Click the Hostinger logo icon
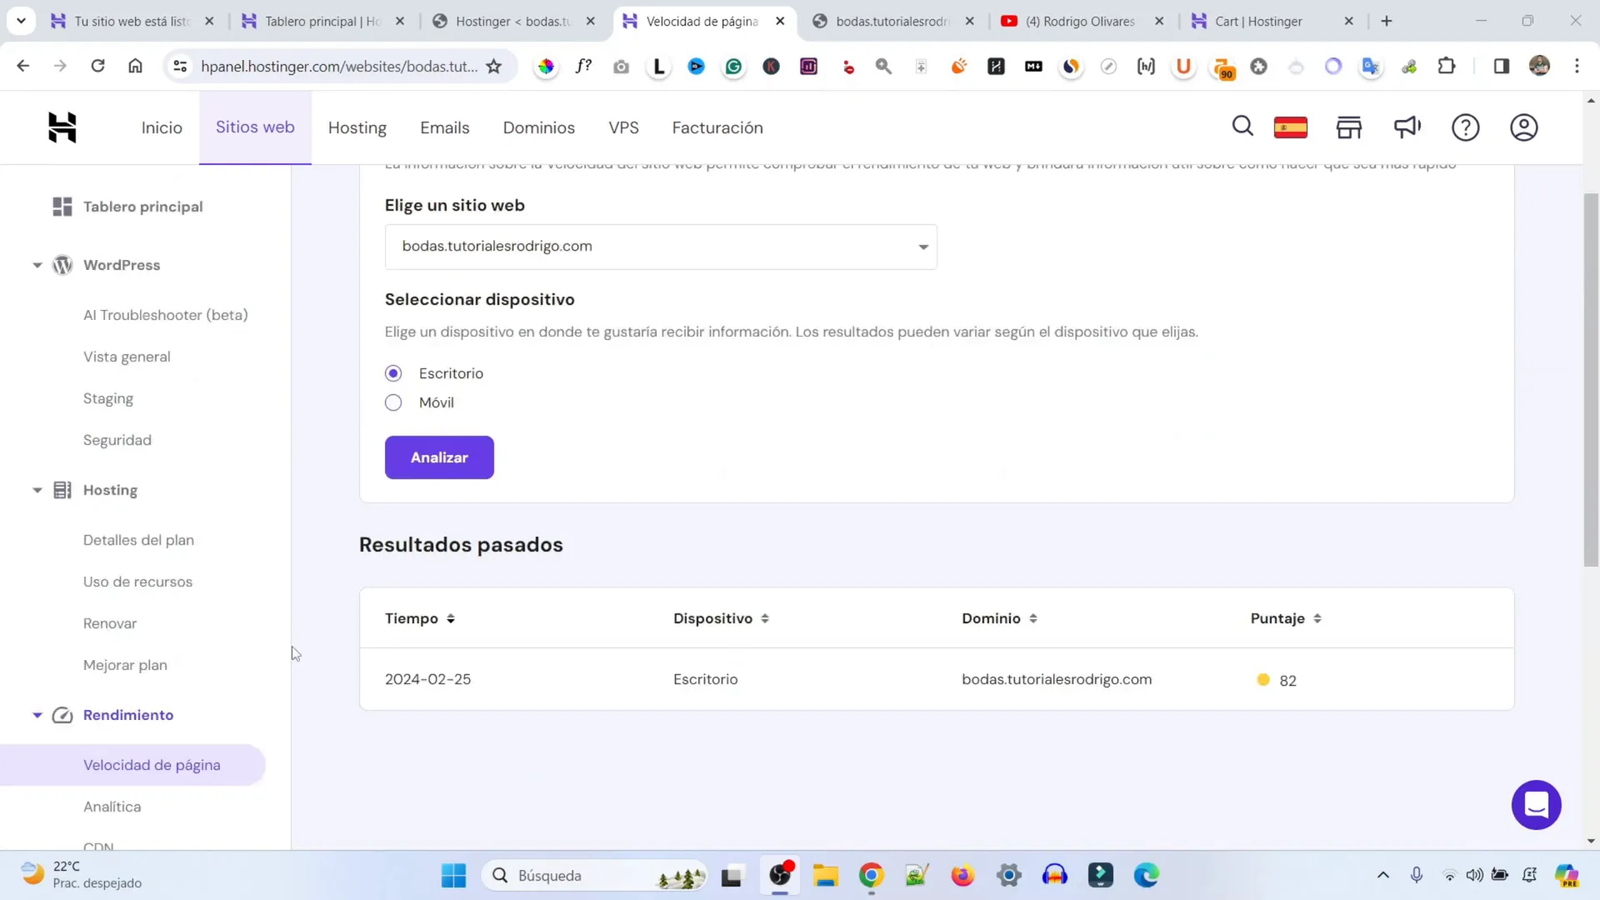1600x900 pixels. [62, 127]
